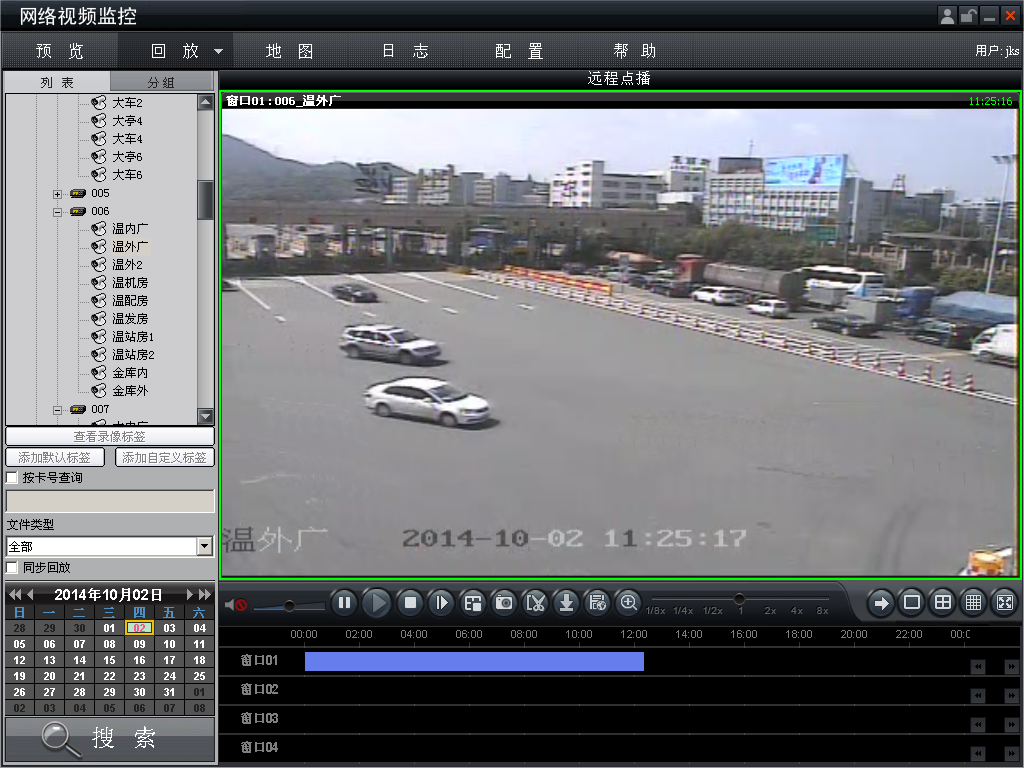The image size is (1024, 768).
Task: Enter fullscreen view mode
Action: point(1005,603)
